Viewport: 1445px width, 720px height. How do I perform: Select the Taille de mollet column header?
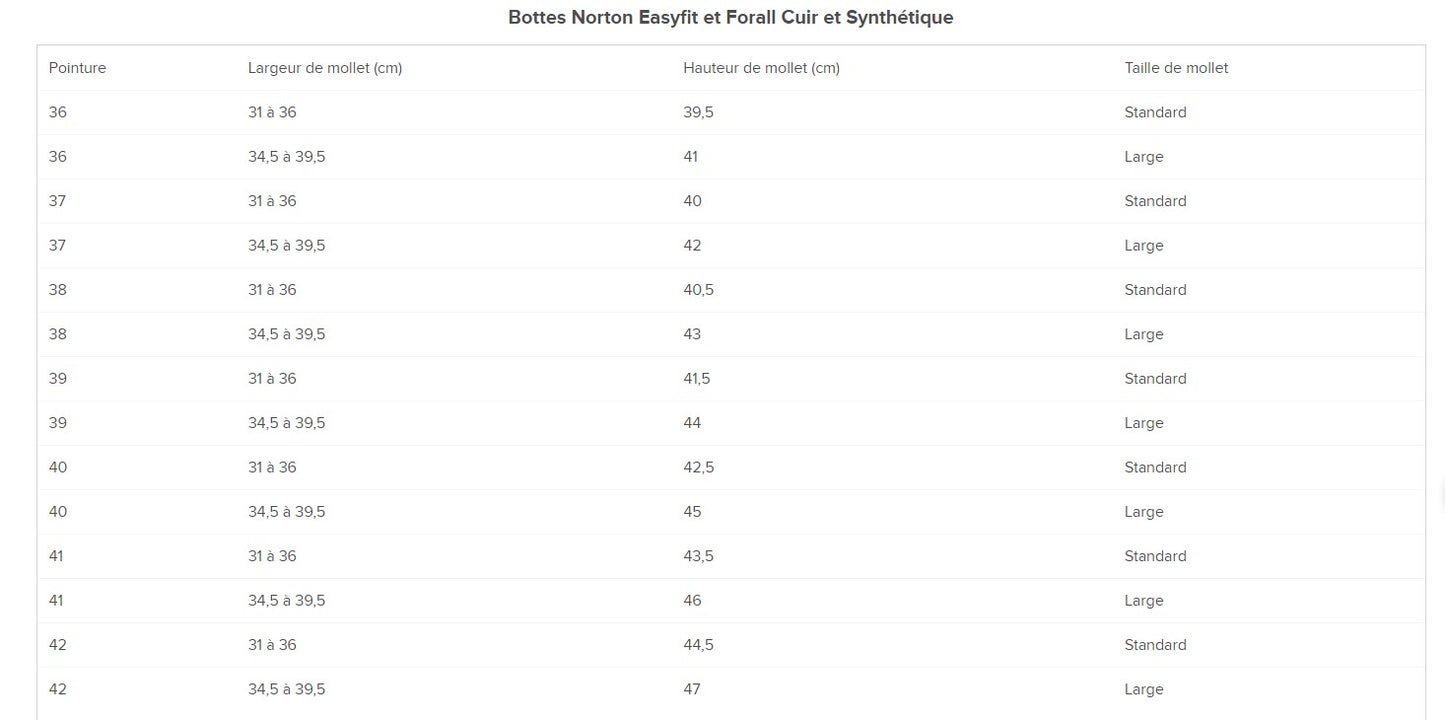pyautogui.click(x=1176, y=68)
